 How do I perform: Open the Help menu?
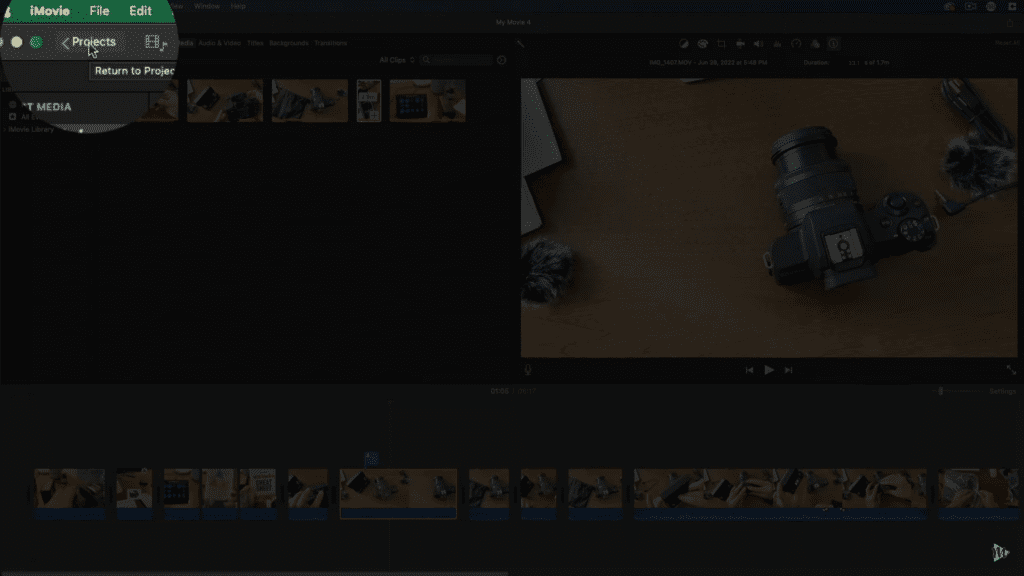coord(238,7)
